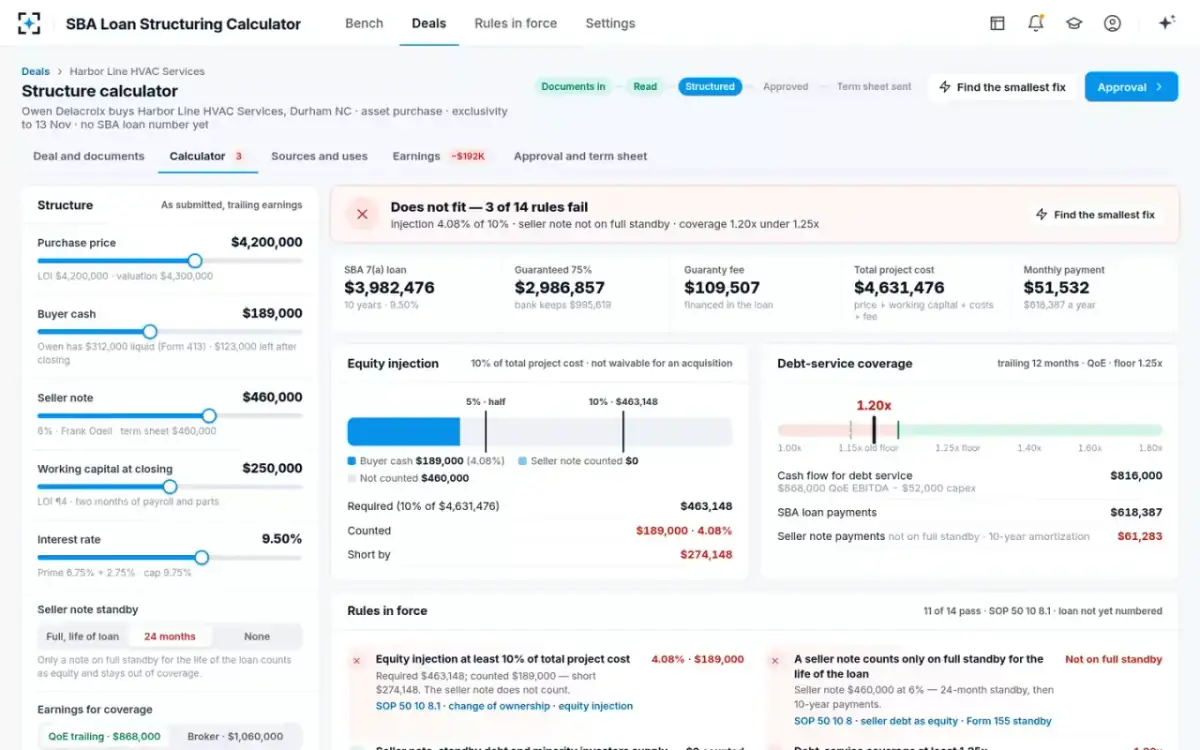
Task: Adjust the Seller note slider handle
Action: pos(209,415)
